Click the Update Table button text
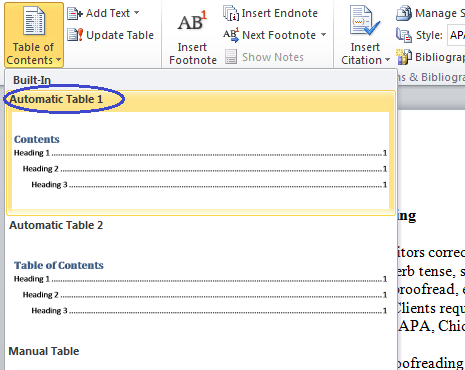 [120, 35]
